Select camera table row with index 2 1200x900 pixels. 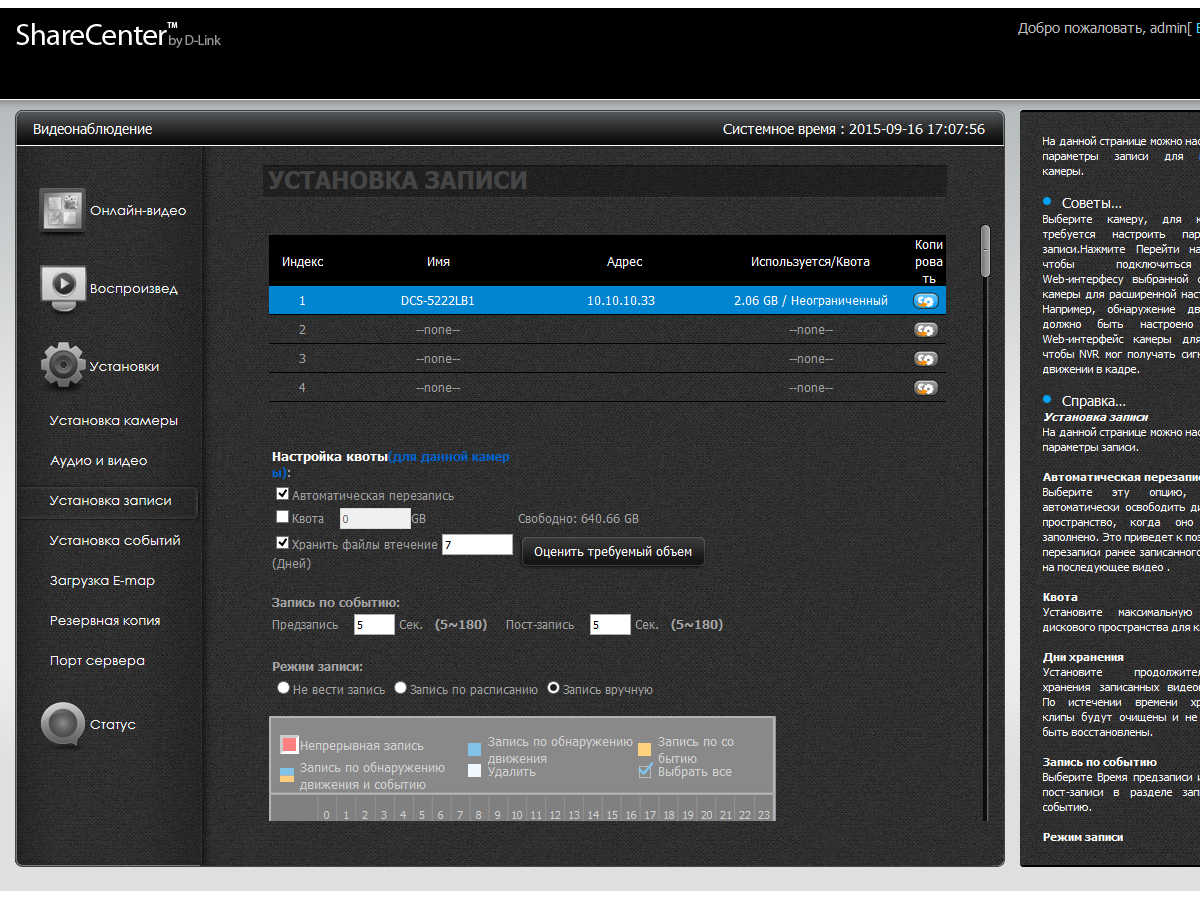click(x=607, y=329)
